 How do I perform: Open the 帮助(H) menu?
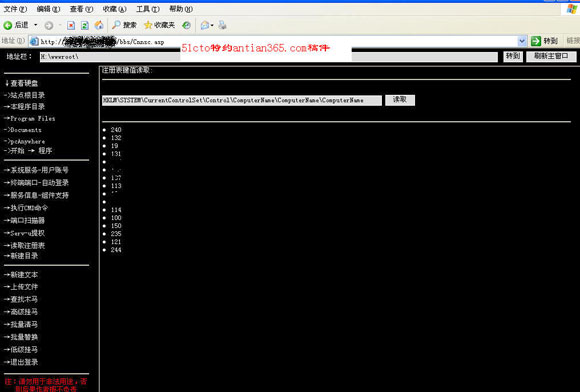tap(181, 9)
